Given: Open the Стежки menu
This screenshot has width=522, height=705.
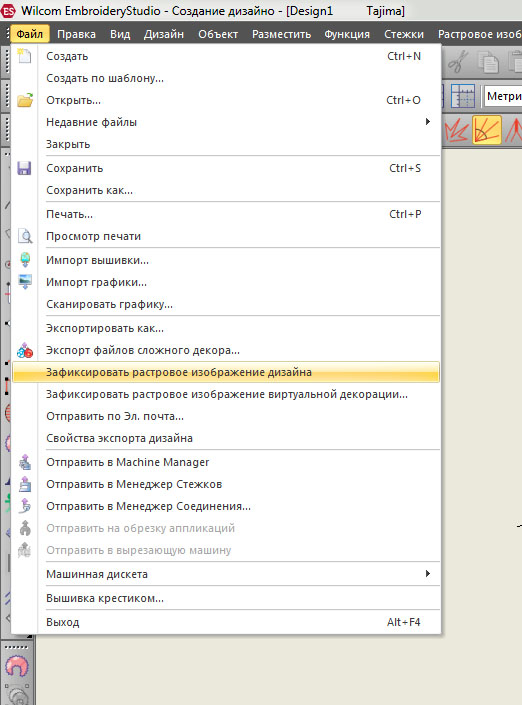Looking at the screenshot, I should tap(404, 34).
